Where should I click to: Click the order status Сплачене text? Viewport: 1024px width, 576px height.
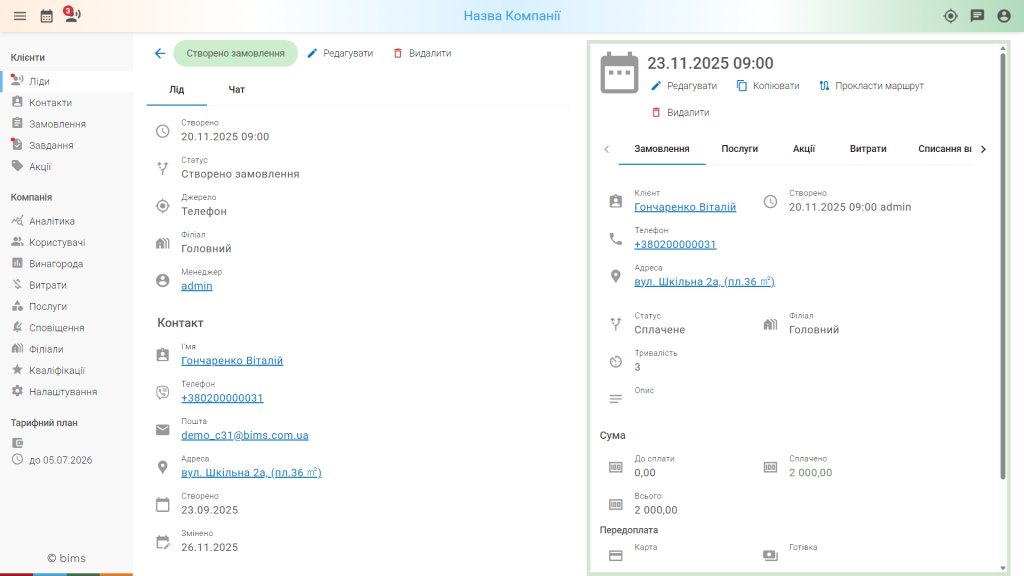click(660, 330)
